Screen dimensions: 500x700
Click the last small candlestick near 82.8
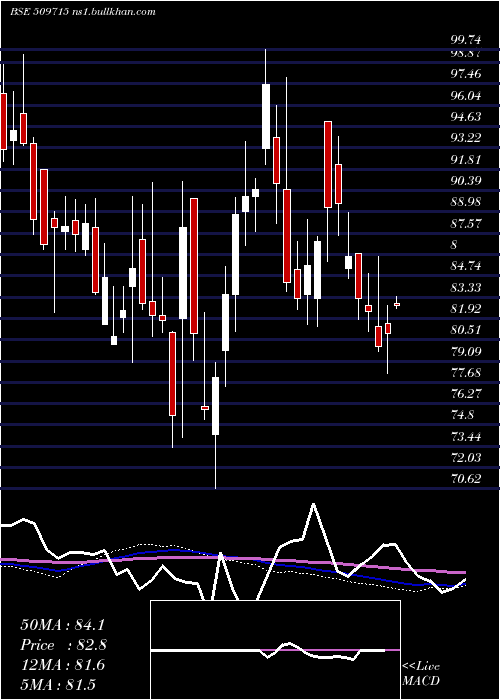pos(396,304)
